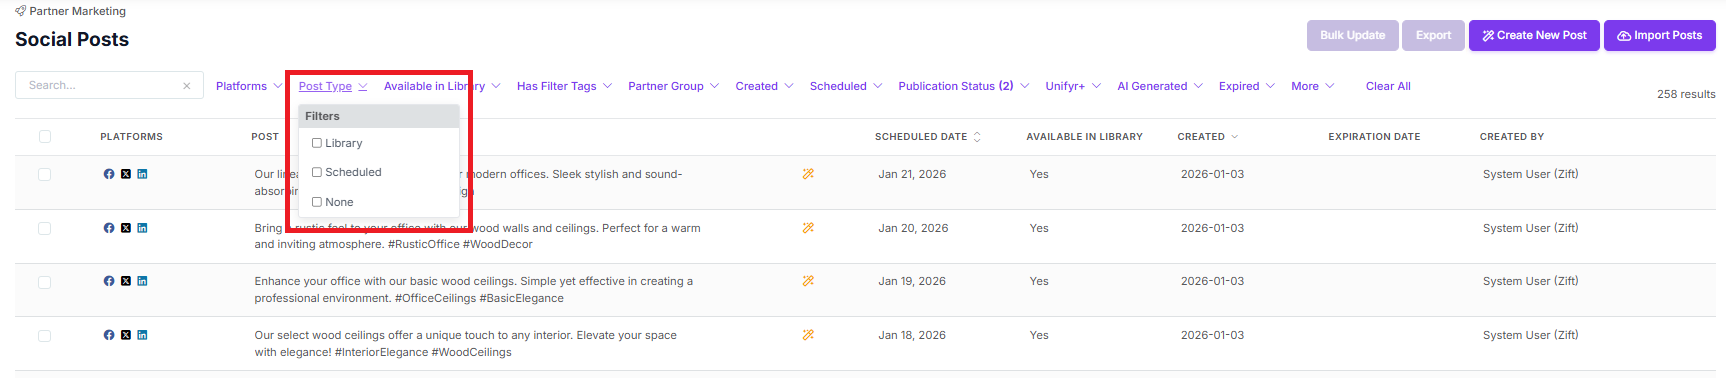The height and width of the screenshot is (378, 1726).
Task: Open the Has Filter Tags dropdown
Action: (x=564, y=86)
